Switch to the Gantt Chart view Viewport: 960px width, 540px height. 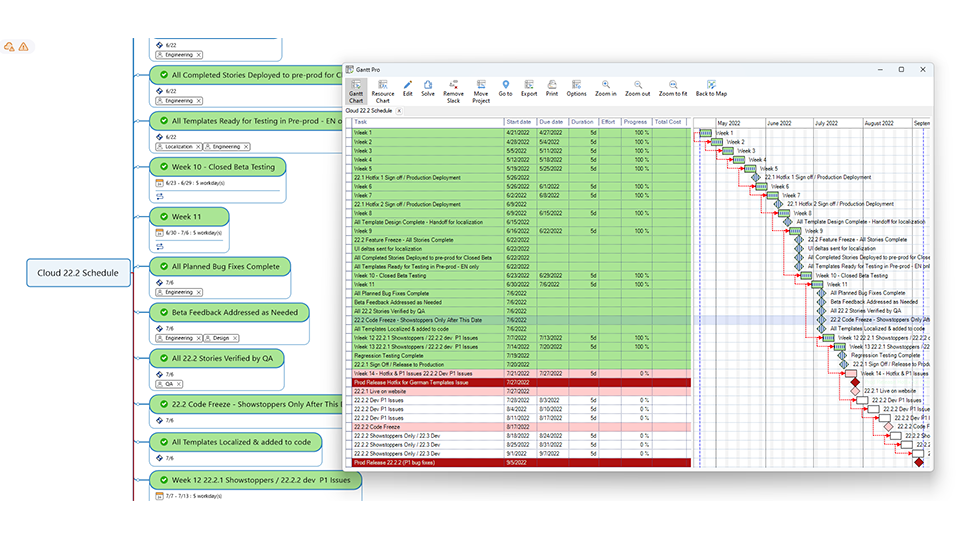click(356, 91)
